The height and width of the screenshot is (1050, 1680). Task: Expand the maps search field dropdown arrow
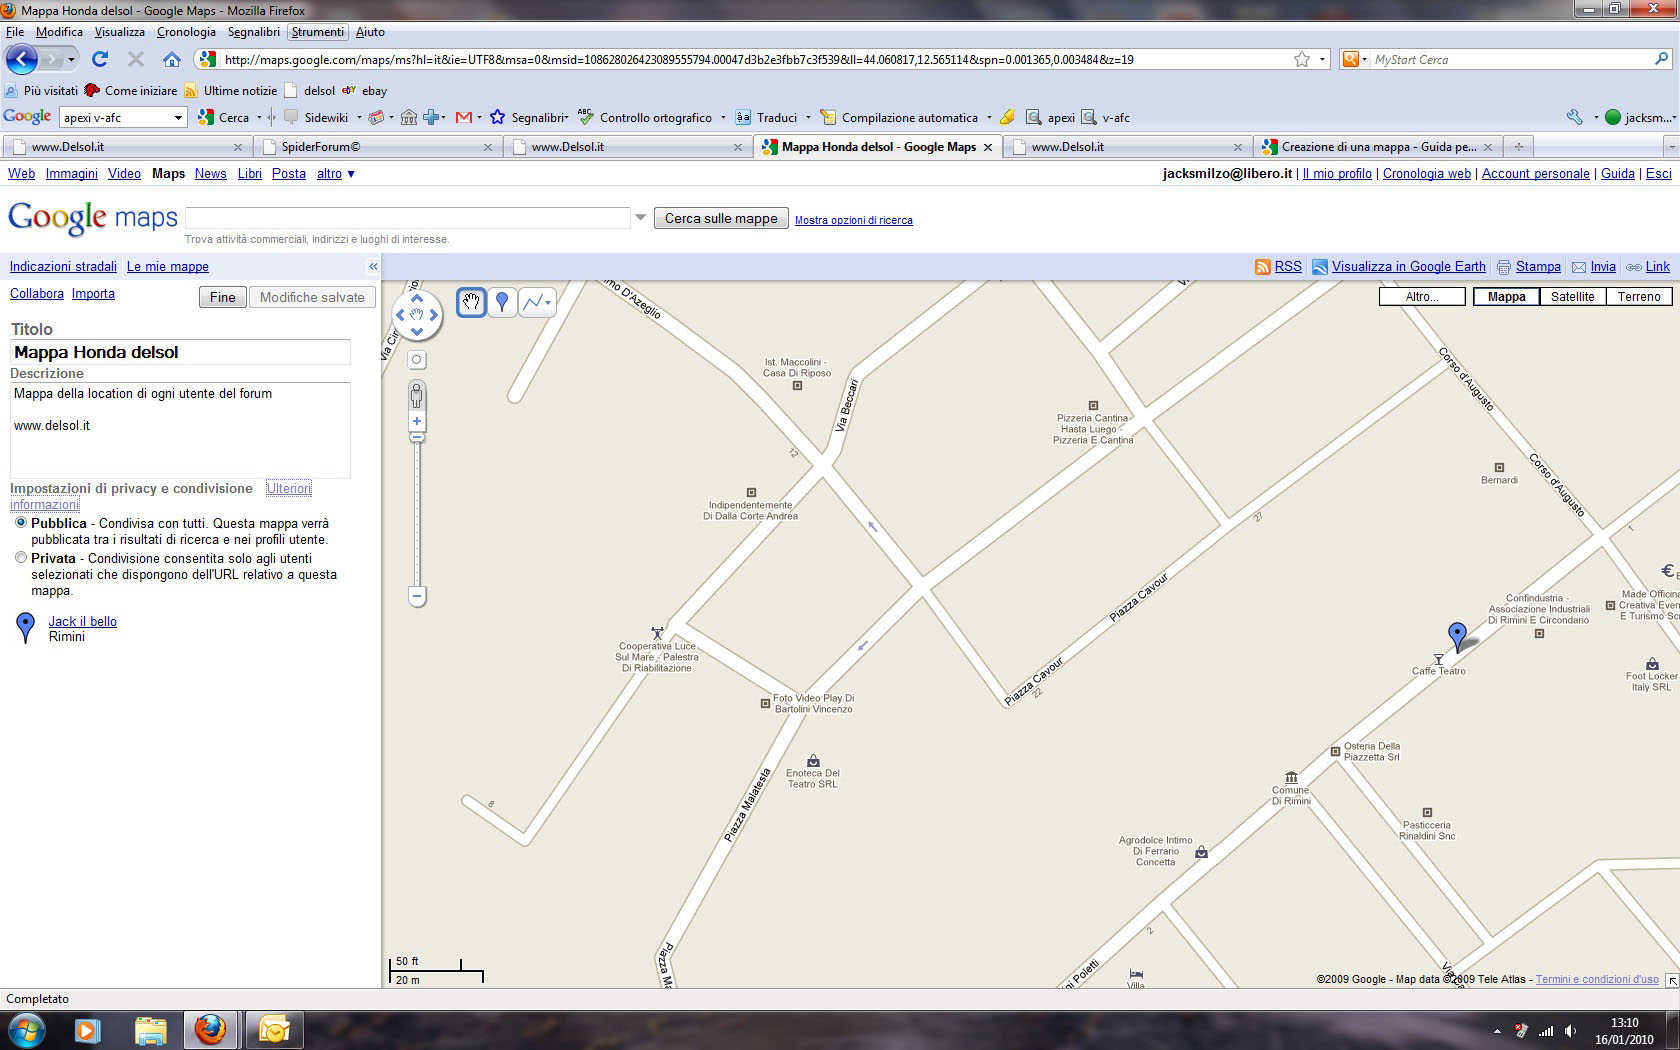point(641,217)
